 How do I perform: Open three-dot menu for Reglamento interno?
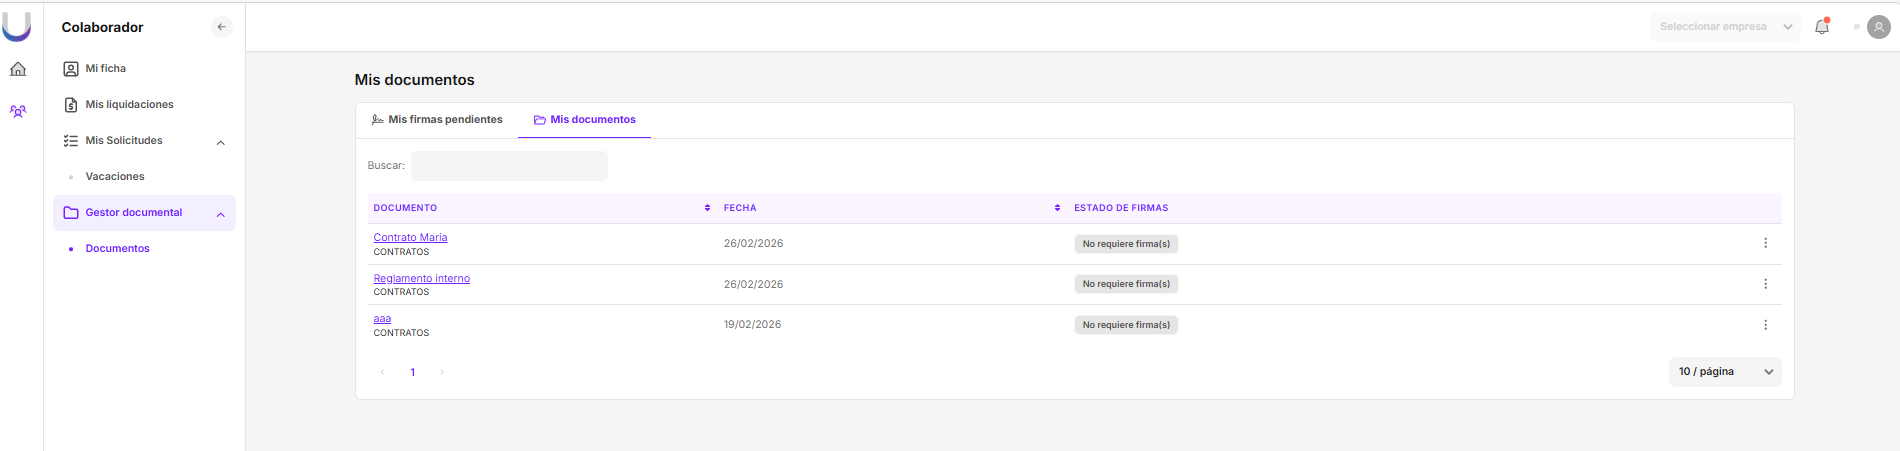click(1765, 284)
